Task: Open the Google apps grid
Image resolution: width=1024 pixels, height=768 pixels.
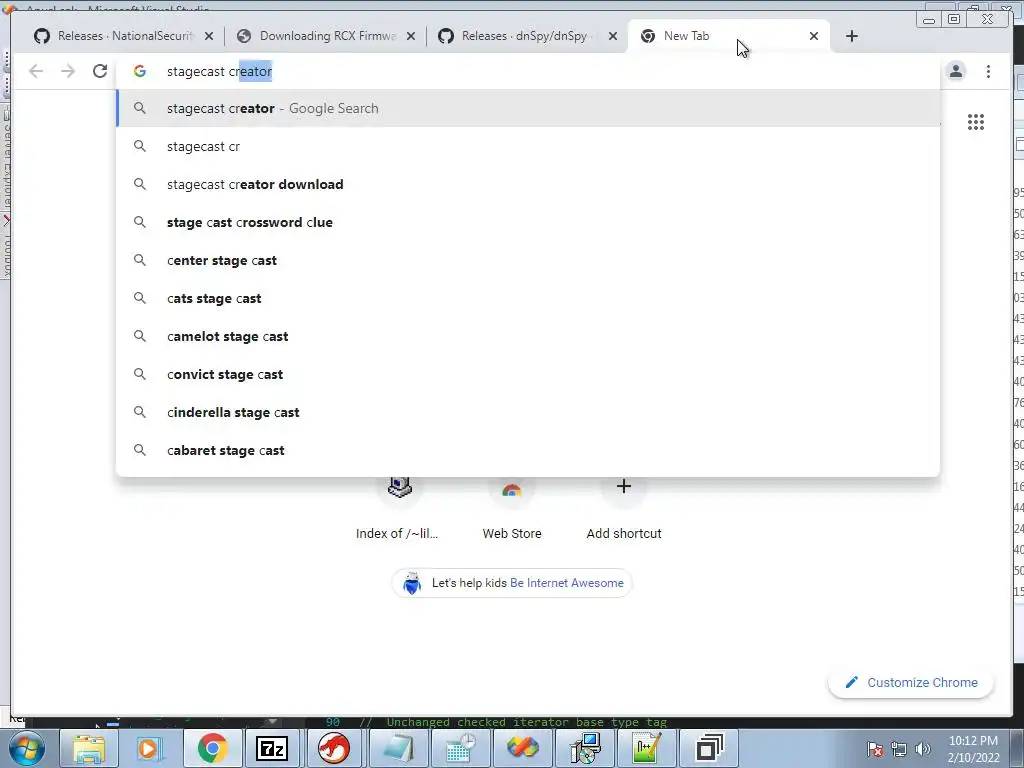Action: pyautogui.click(x=976, y=122)
